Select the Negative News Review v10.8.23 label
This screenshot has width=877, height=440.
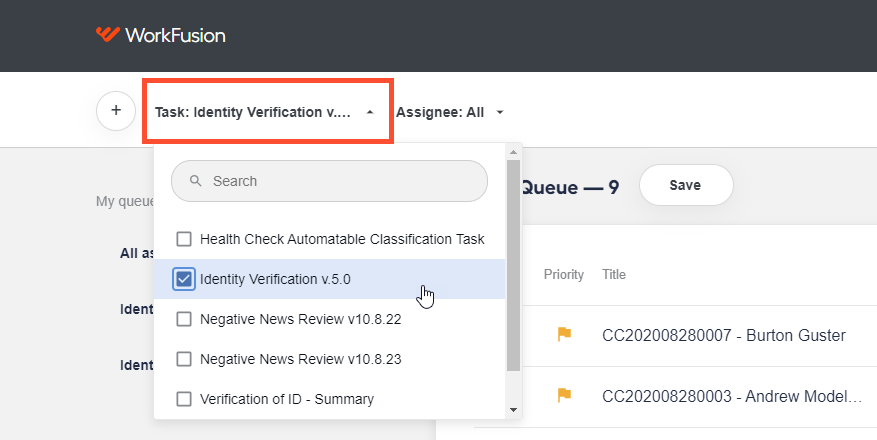[x=300, y=359]
